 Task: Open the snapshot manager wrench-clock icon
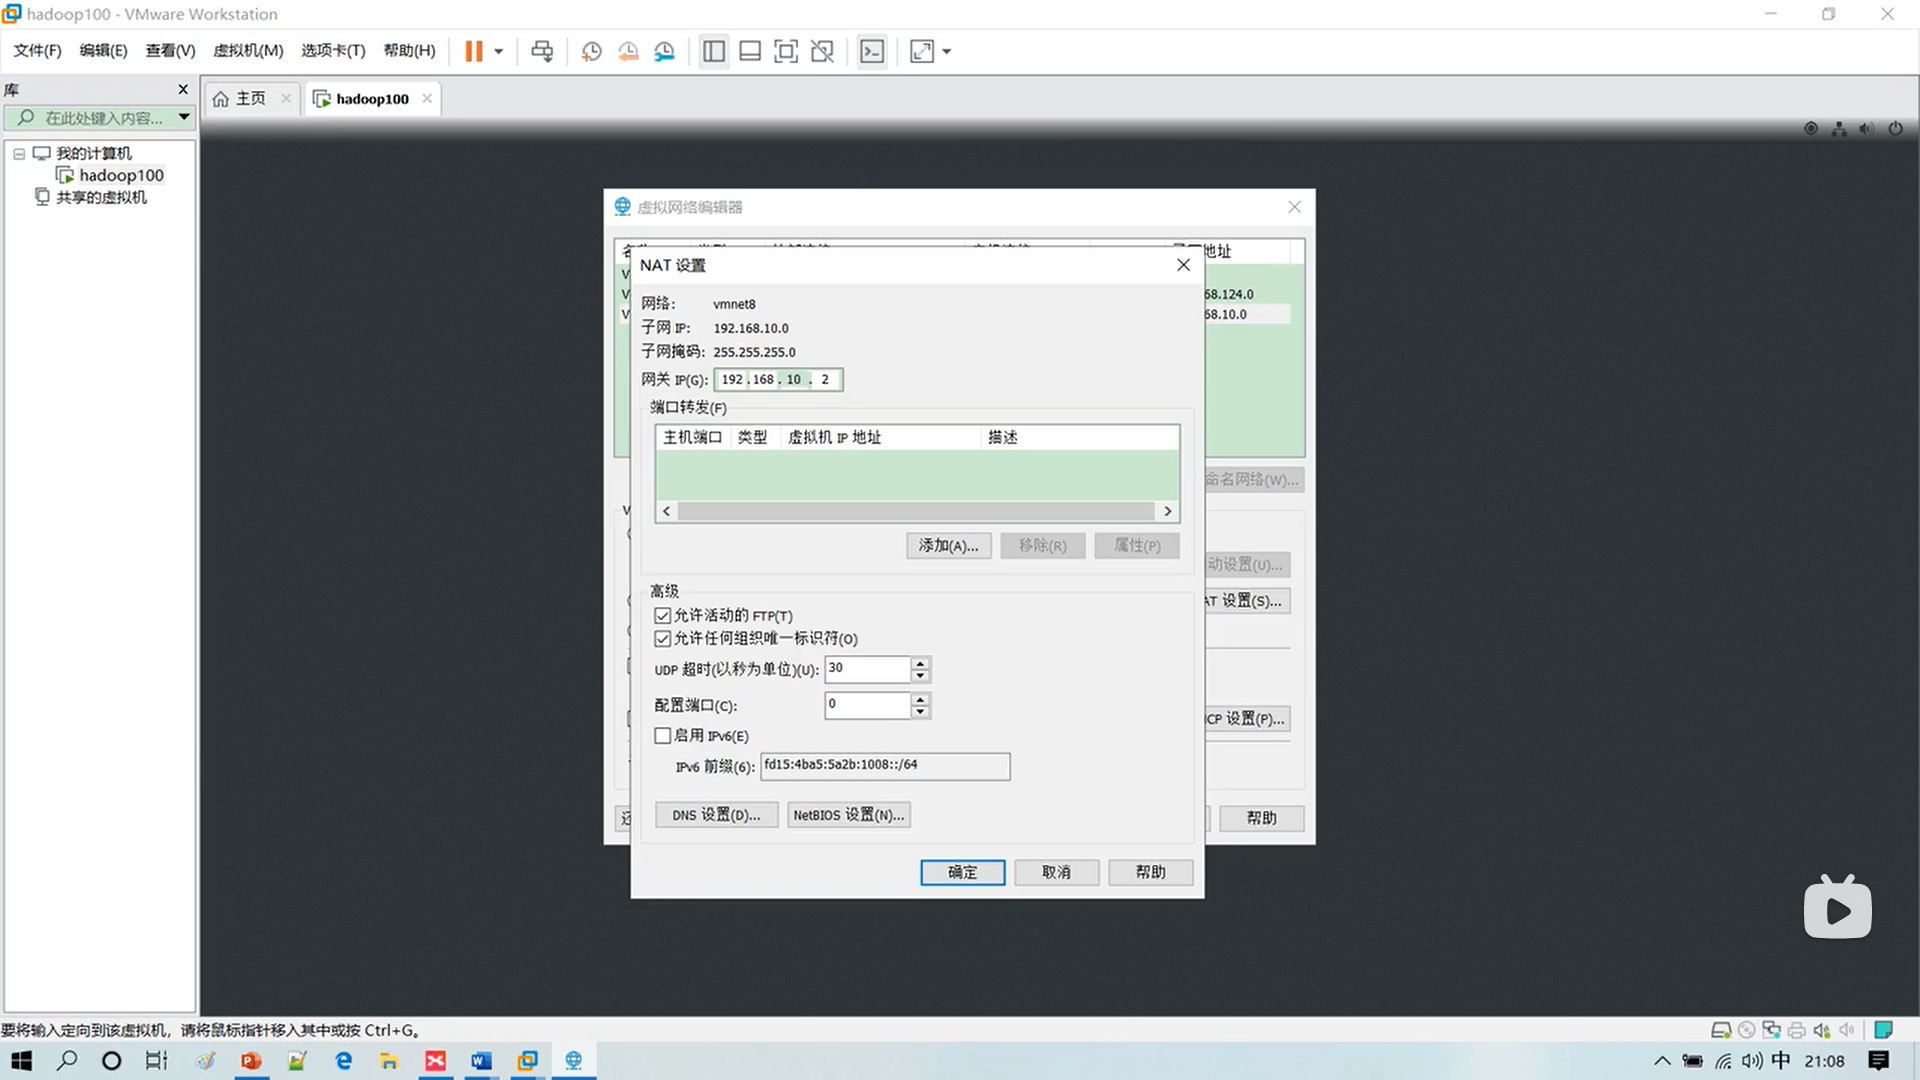[665, 51]
